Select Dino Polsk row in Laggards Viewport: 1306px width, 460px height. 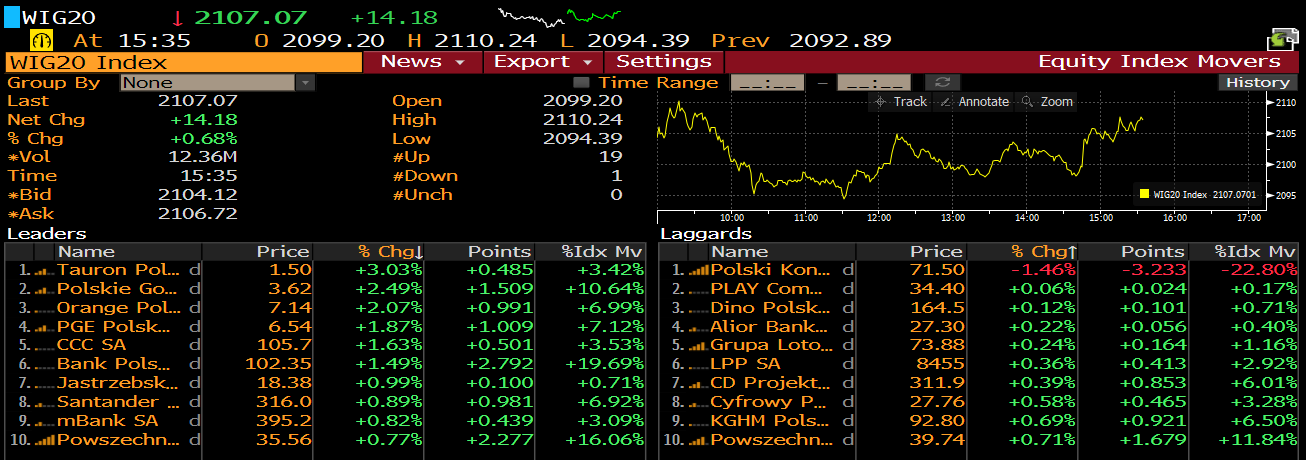click(979, 308)
